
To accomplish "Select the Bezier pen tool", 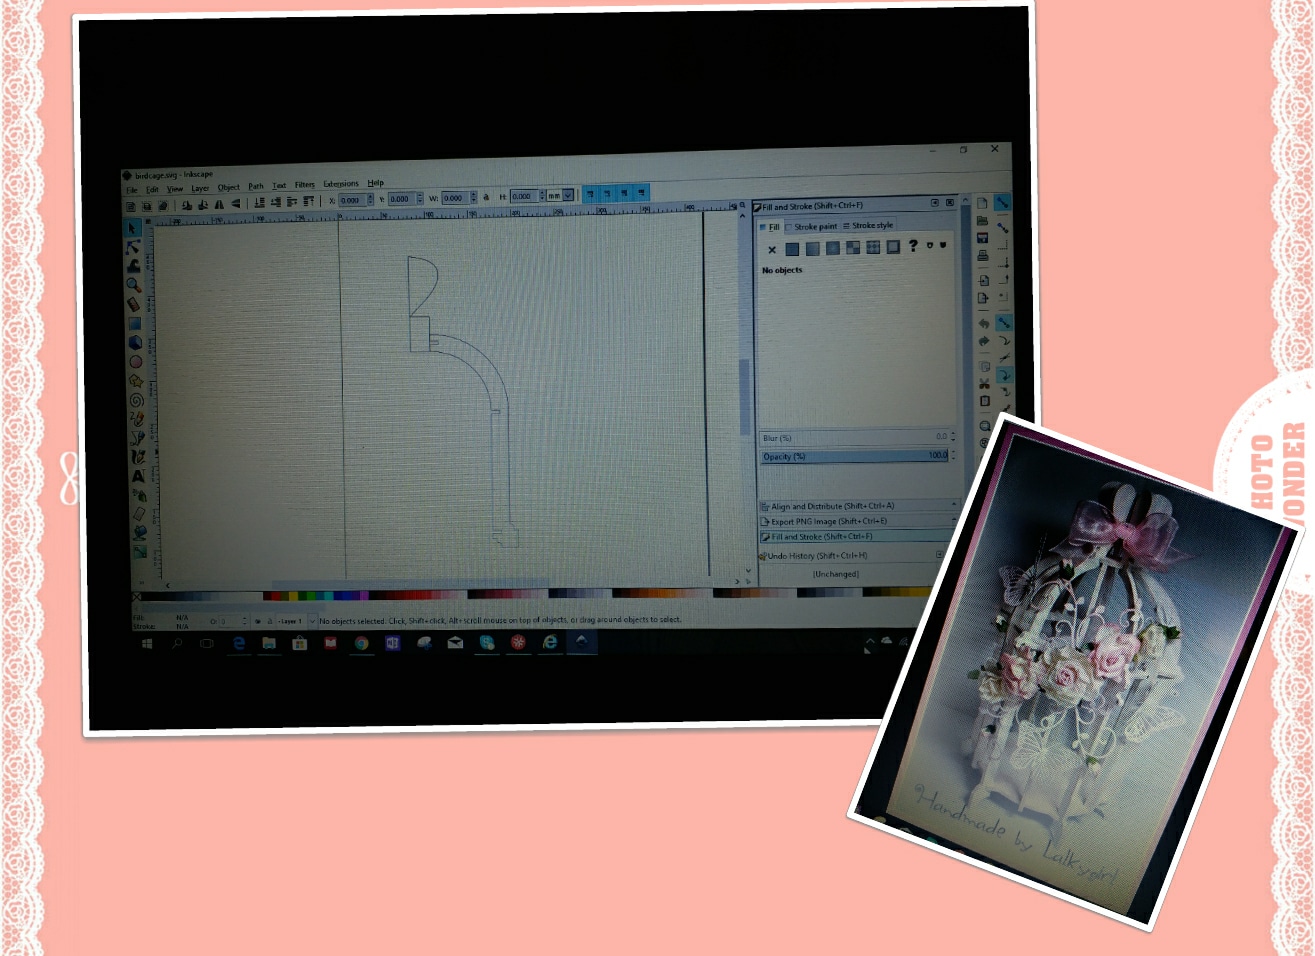I will coord(137,438).
